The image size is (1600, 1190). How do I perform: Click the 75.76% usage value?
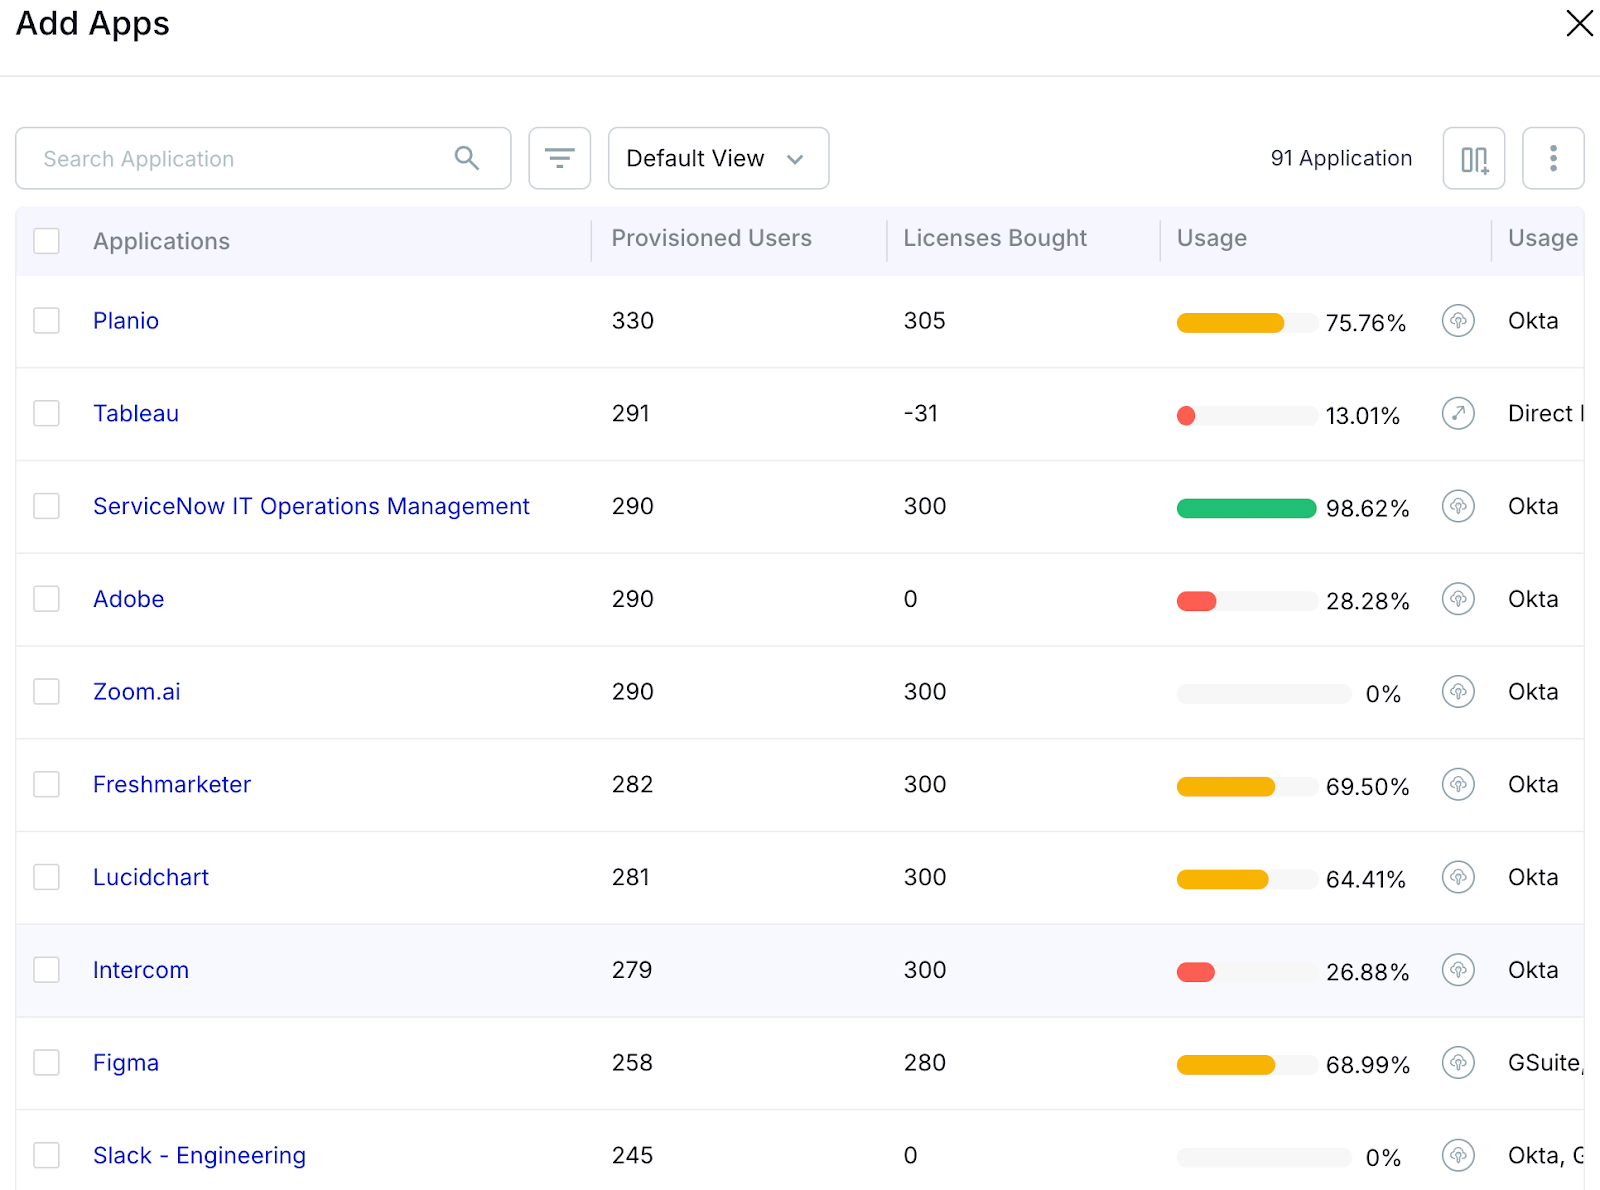pos(1365,323)
